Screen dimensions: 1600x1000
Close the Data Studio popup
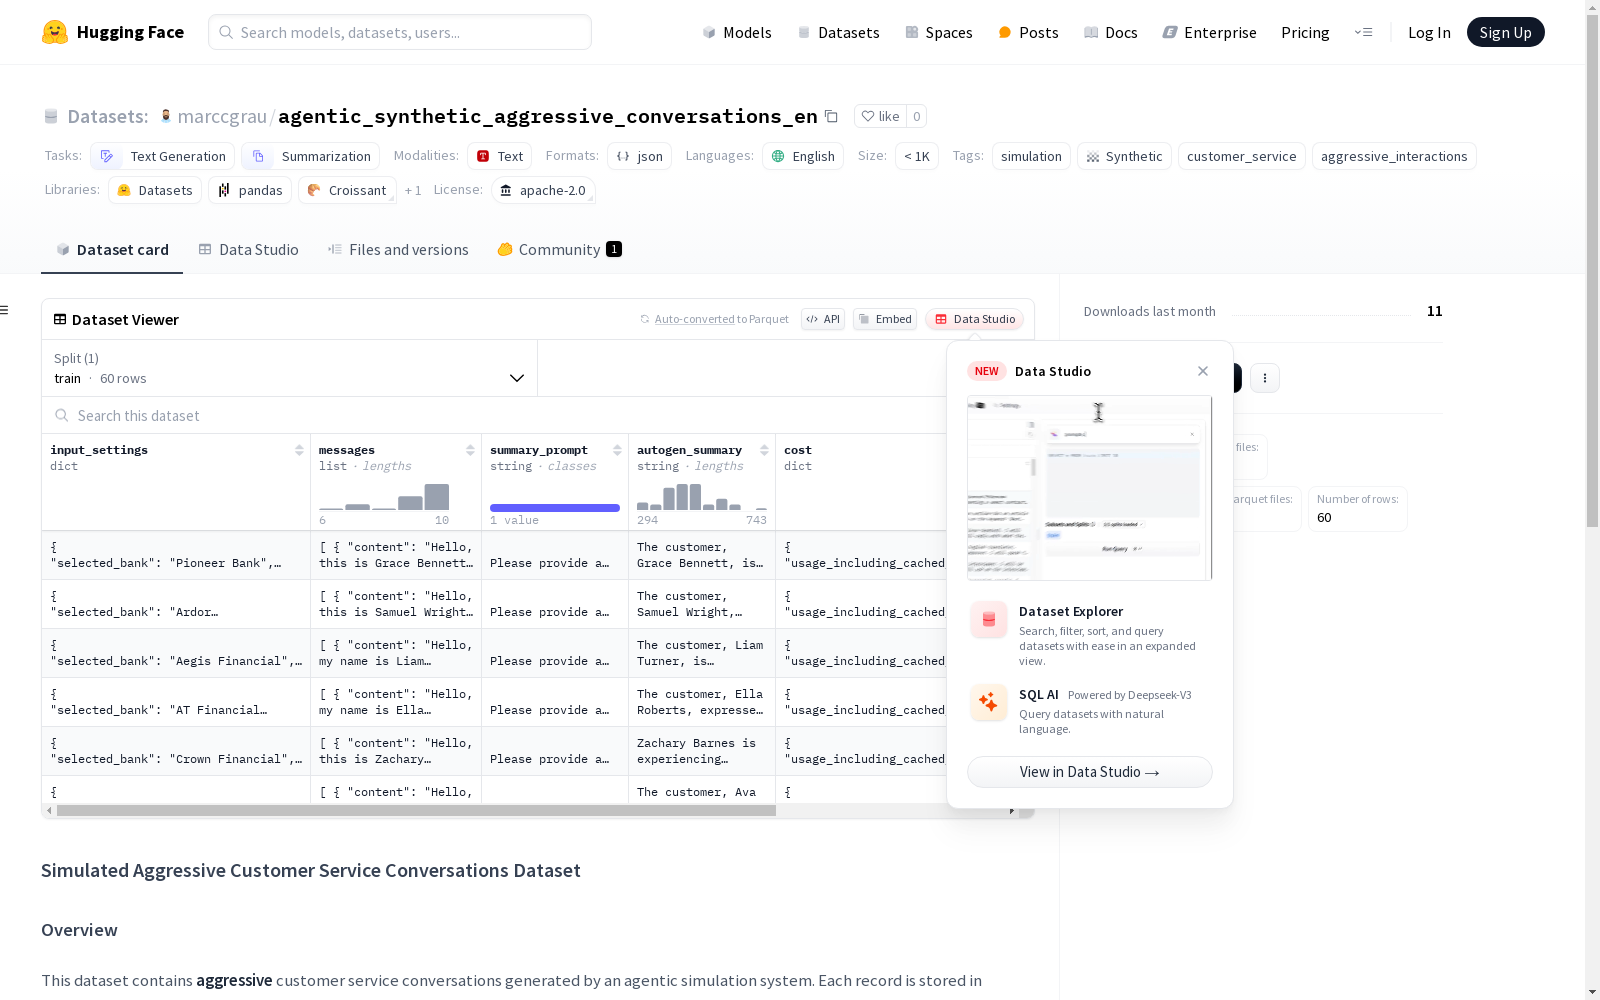[1203, 371]
